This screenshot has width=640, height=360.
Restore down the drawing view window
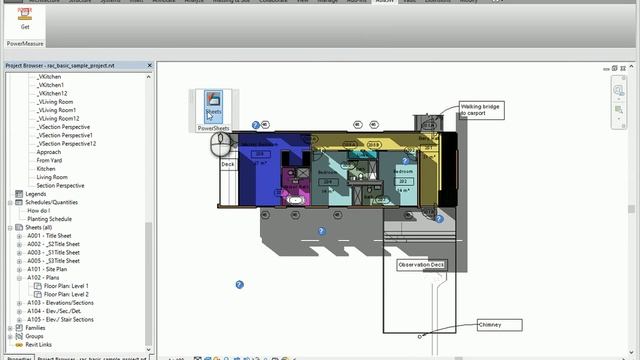(x=614, y=69)
